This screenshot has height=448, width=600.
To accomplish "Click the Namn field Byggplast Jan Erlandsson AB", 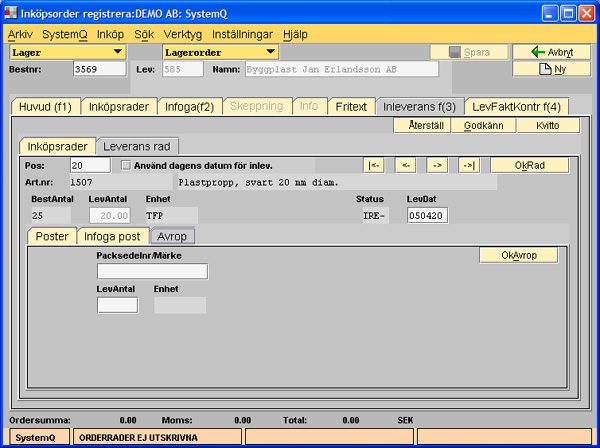I will coord(342,69).
